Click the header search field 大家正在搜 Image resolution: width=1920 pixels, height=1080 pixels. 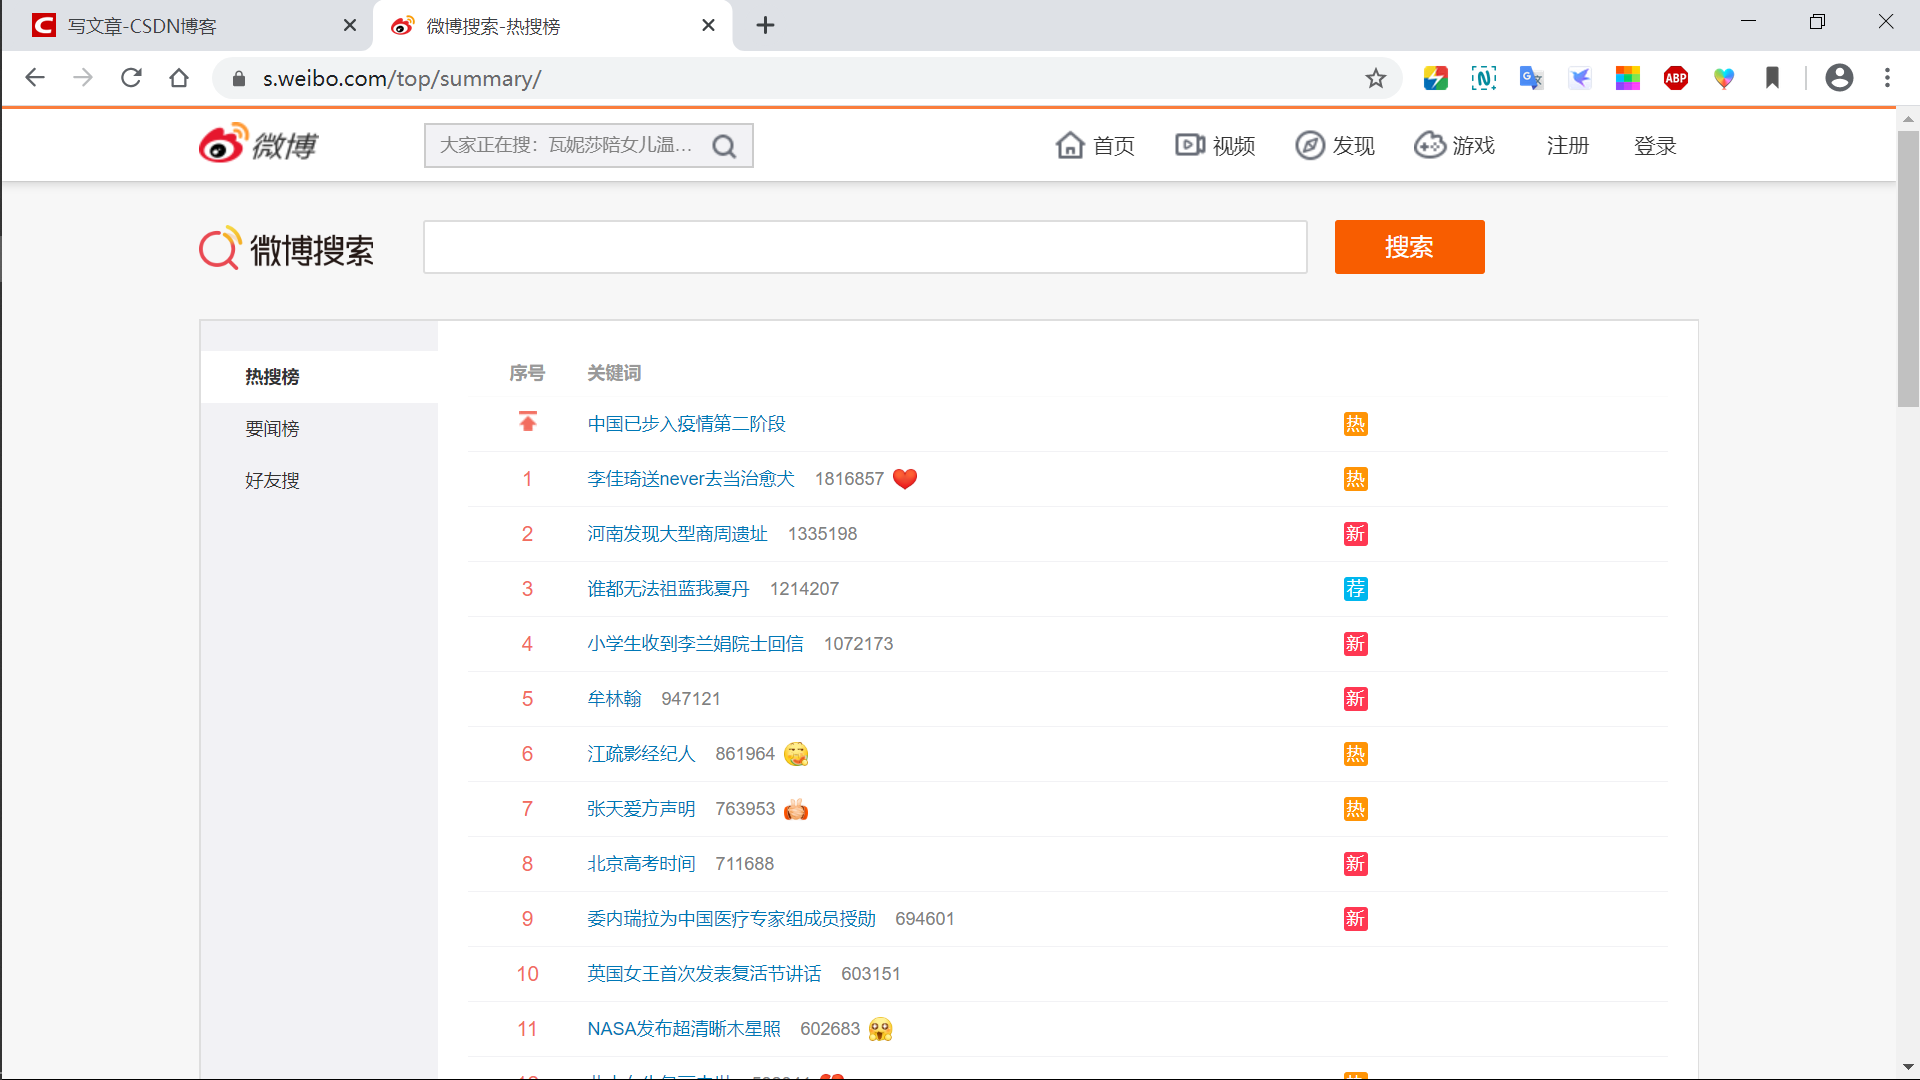pyautogui.click(x=566, y=145)
